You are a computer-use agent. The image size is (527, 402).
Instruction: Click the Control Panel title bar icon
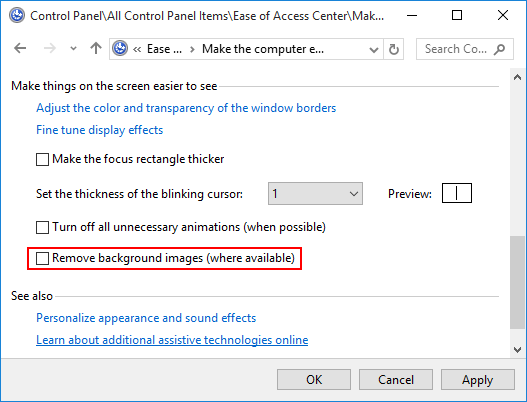point(17,15)
